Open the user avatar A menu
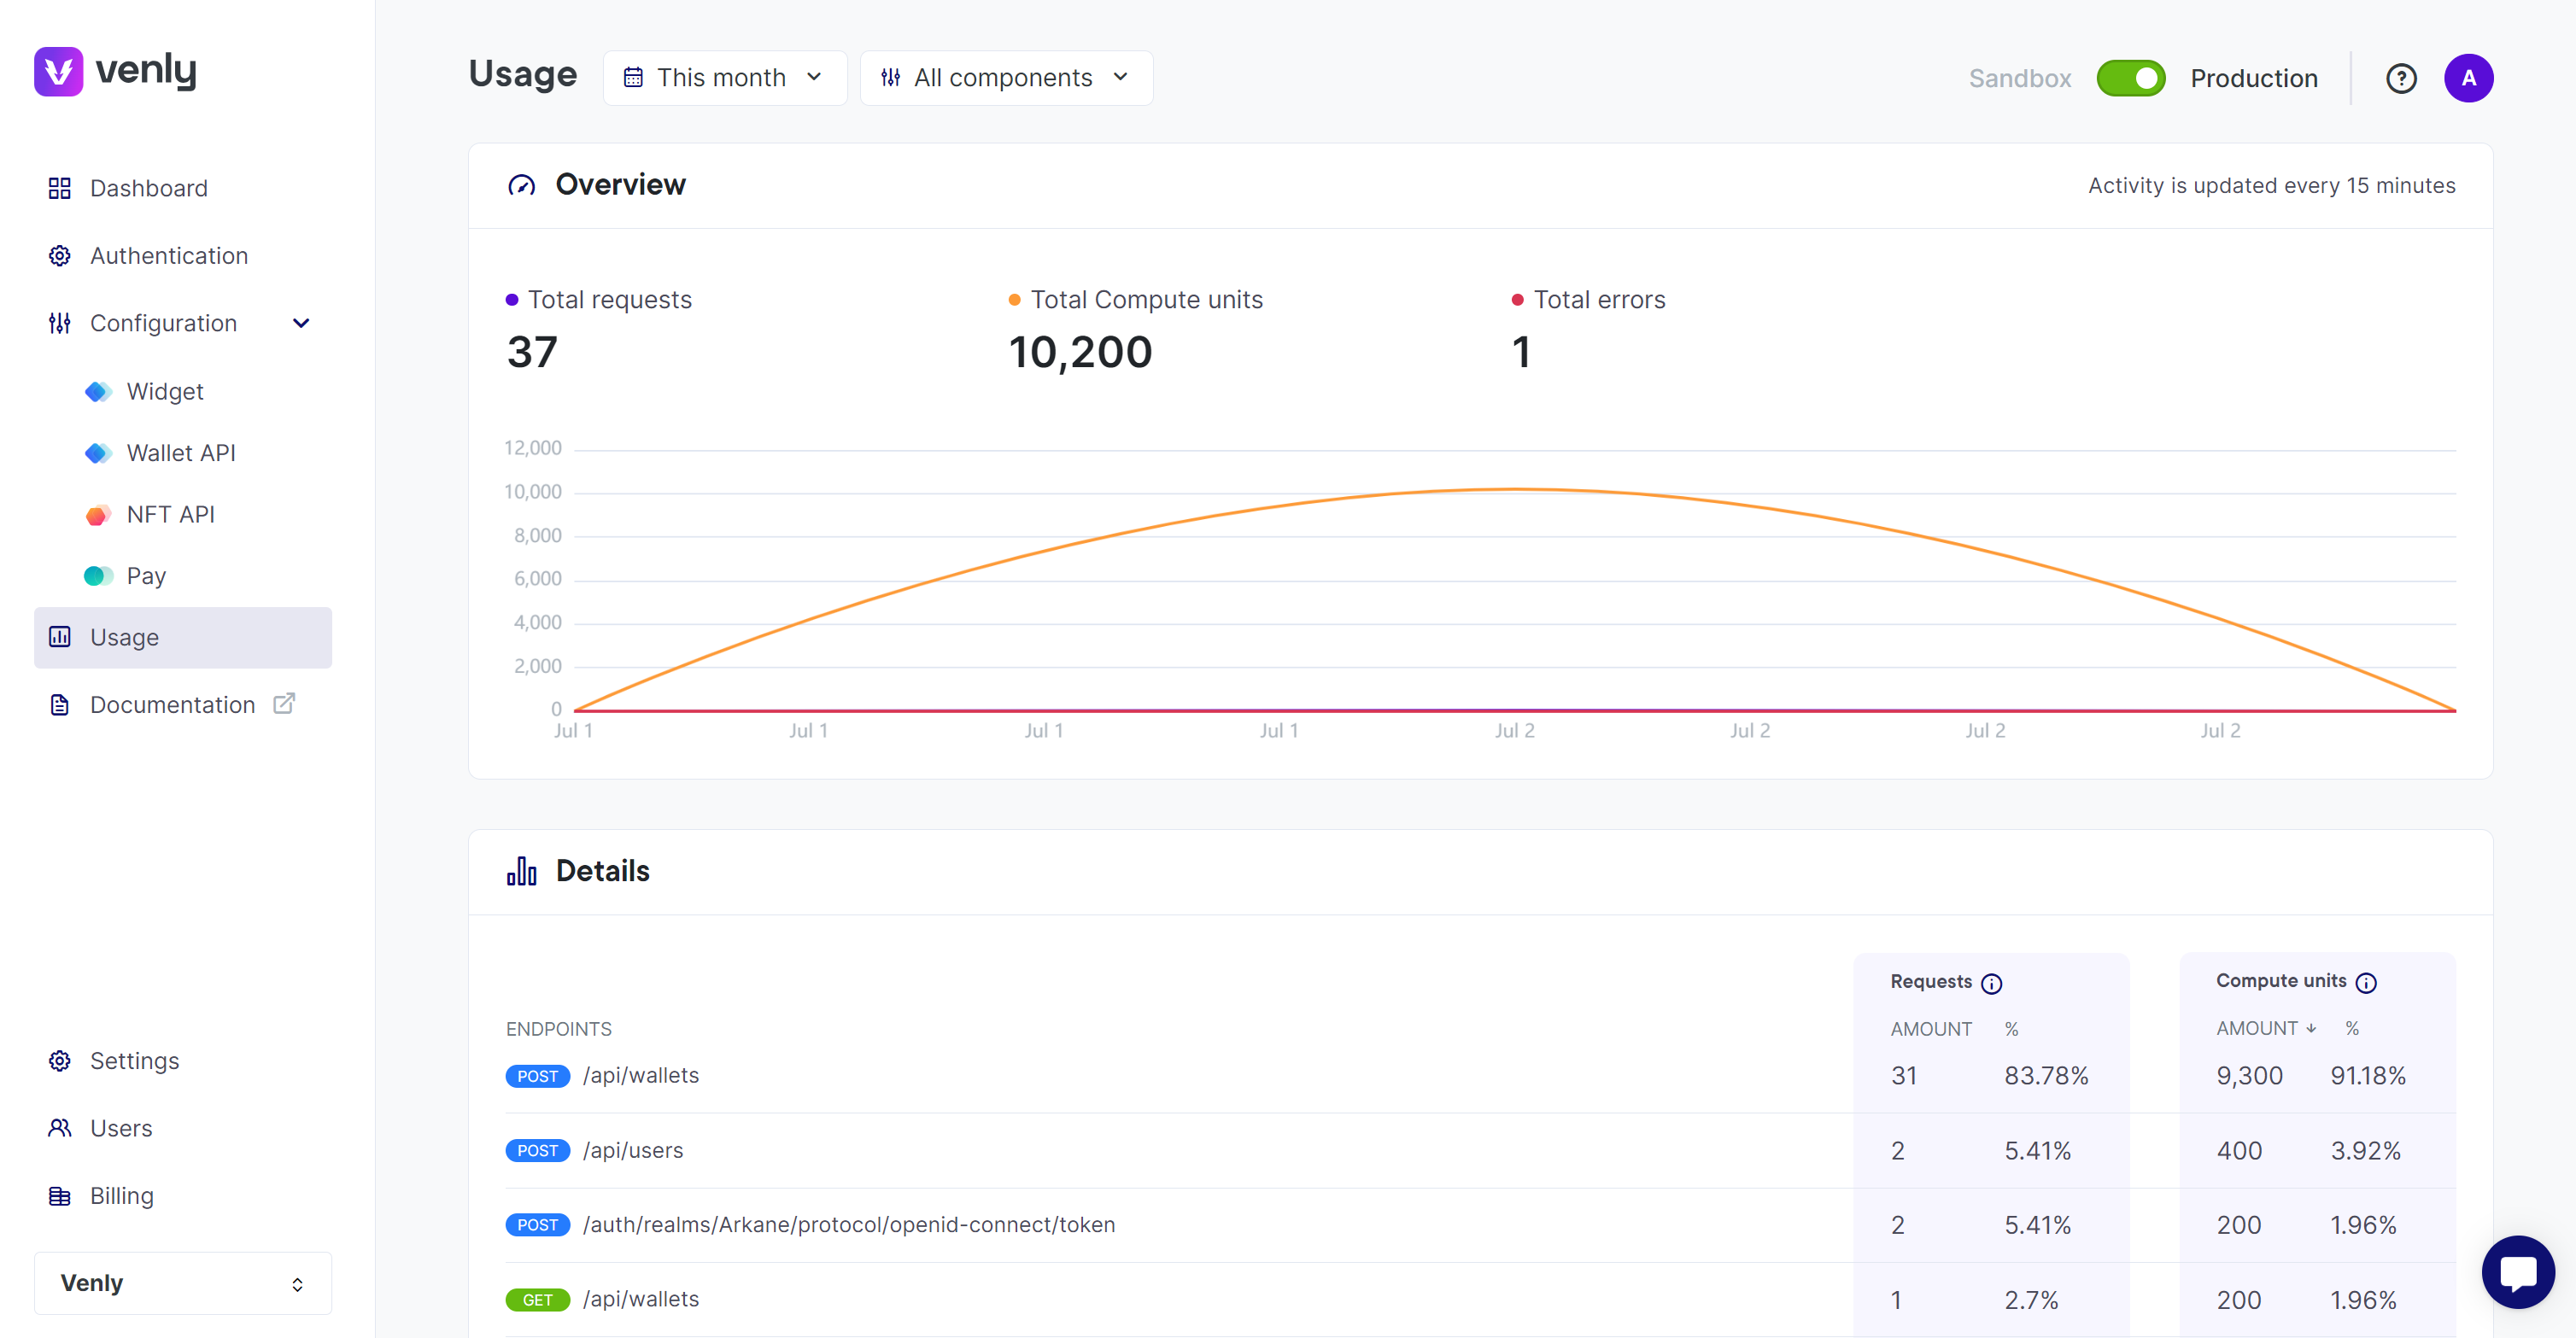 coord(2468,78)
